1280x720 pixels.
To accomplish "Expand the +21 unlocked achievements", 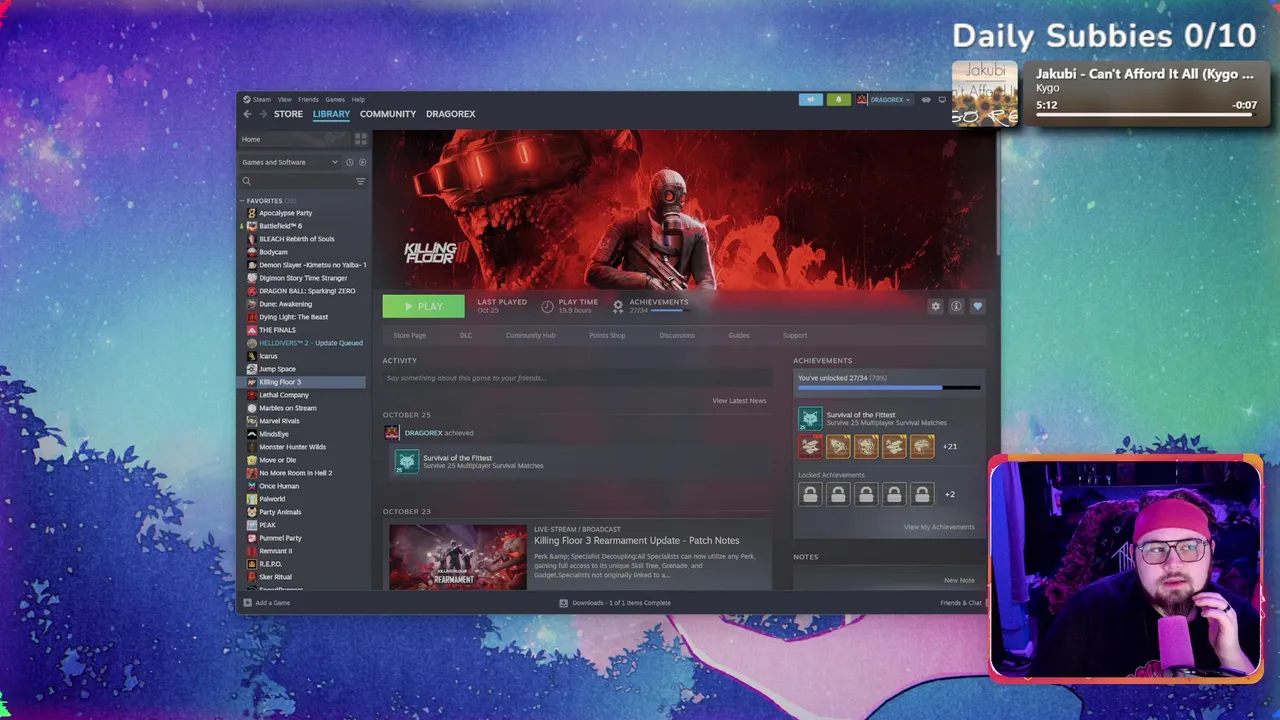I will [950, 447].
